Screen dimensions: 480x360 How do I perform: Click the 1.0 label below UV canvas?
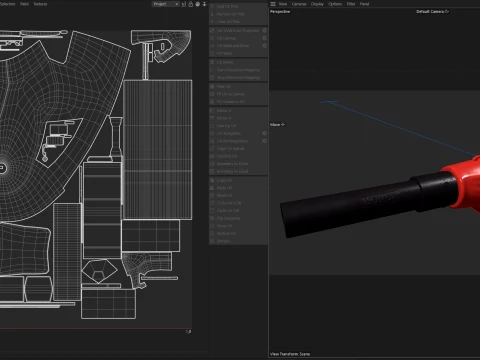pos(188,332)
